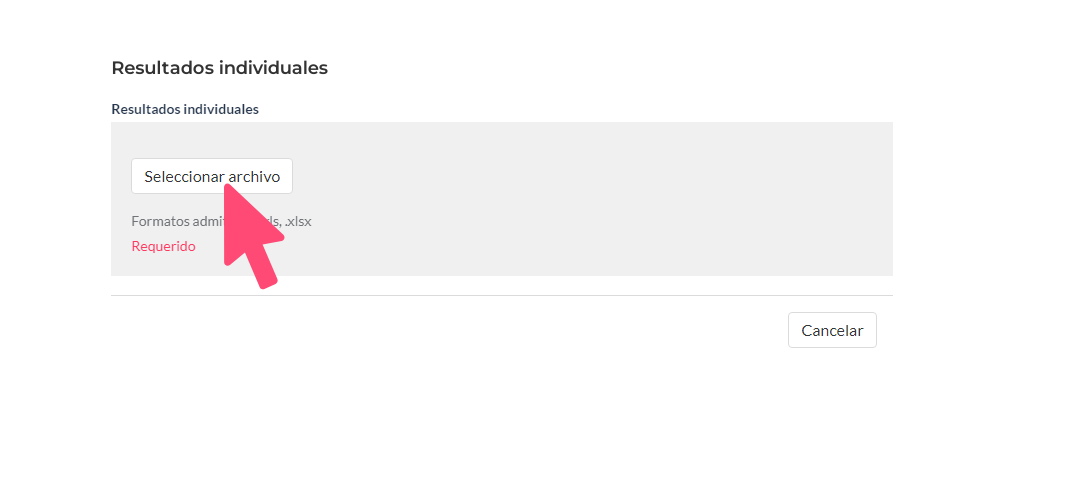Click the Cancelar button
1082x488 pixels.
point(832,330)
